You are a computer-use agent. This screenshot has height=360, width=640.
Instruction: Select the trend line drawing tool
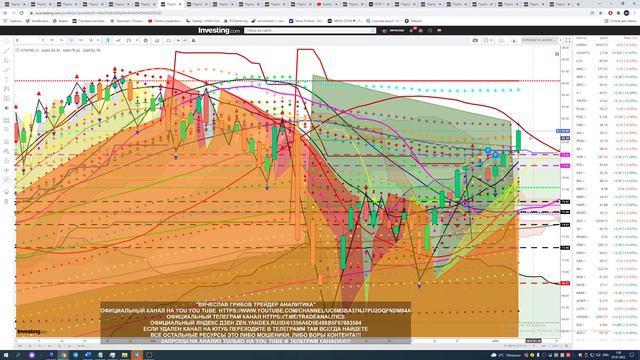[6, 51]
